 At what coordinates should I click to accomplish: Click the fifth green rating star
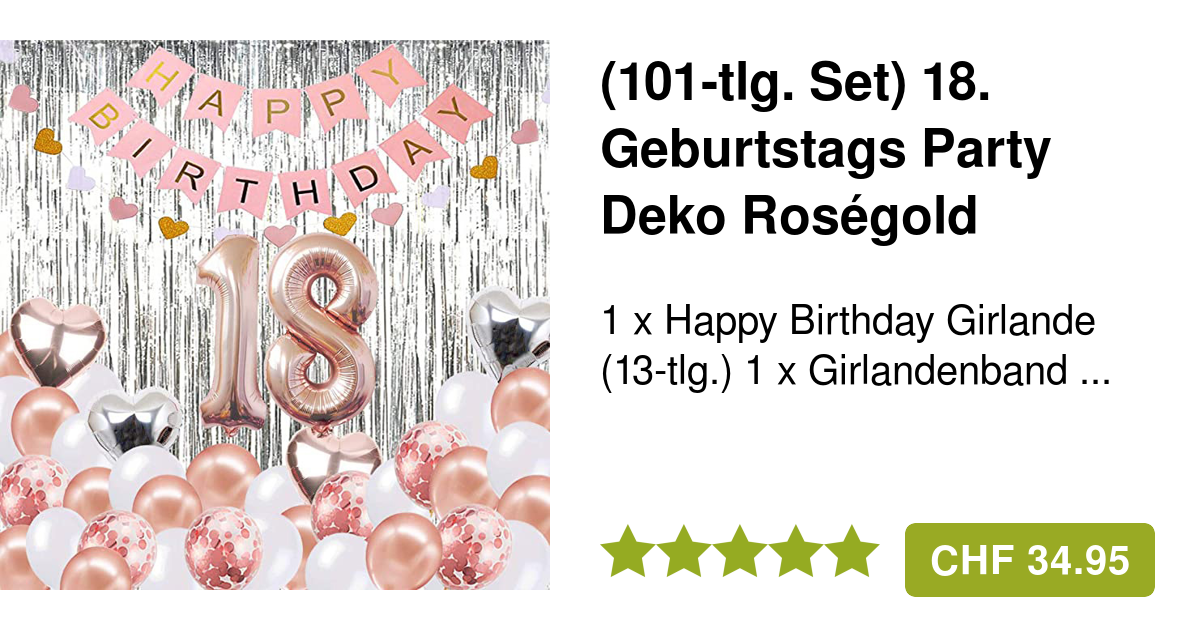852,551
